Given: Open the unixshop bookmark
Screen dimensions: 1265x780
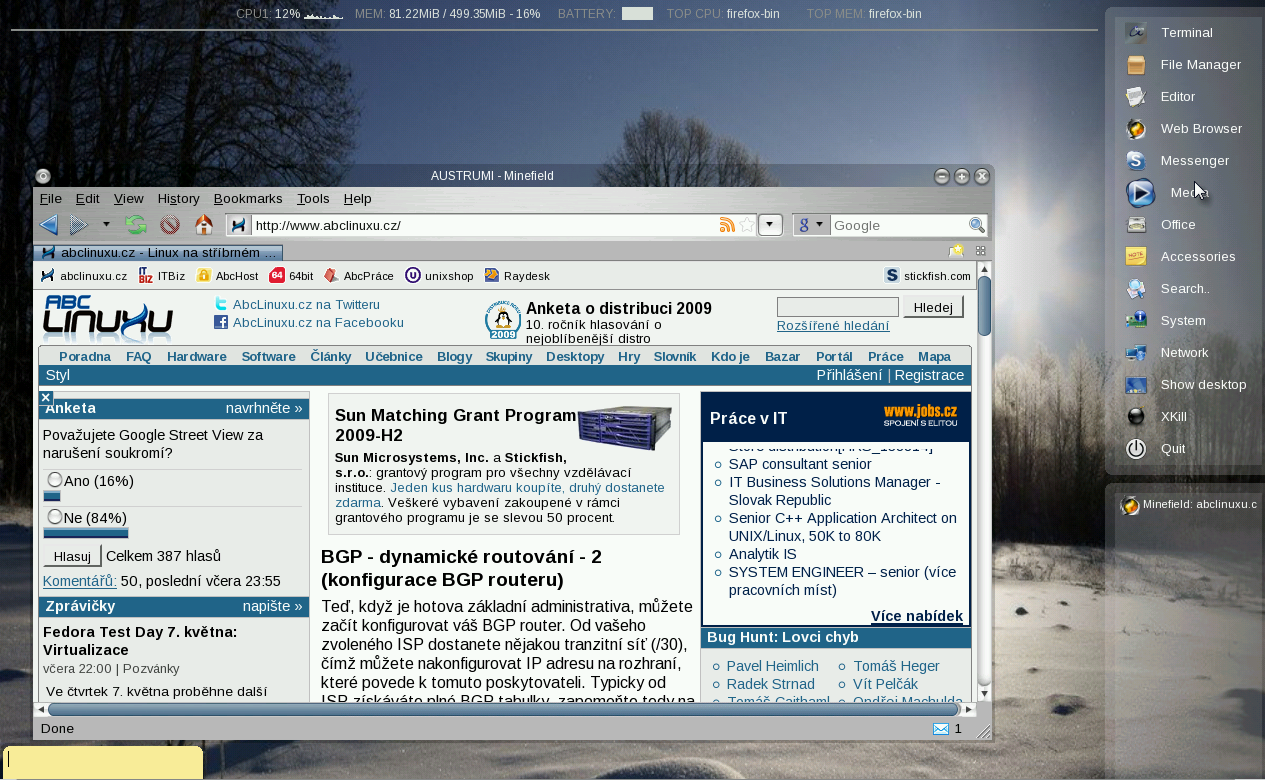Looking at the screenshot, I should pyautogui.click(x=439, y=276).
